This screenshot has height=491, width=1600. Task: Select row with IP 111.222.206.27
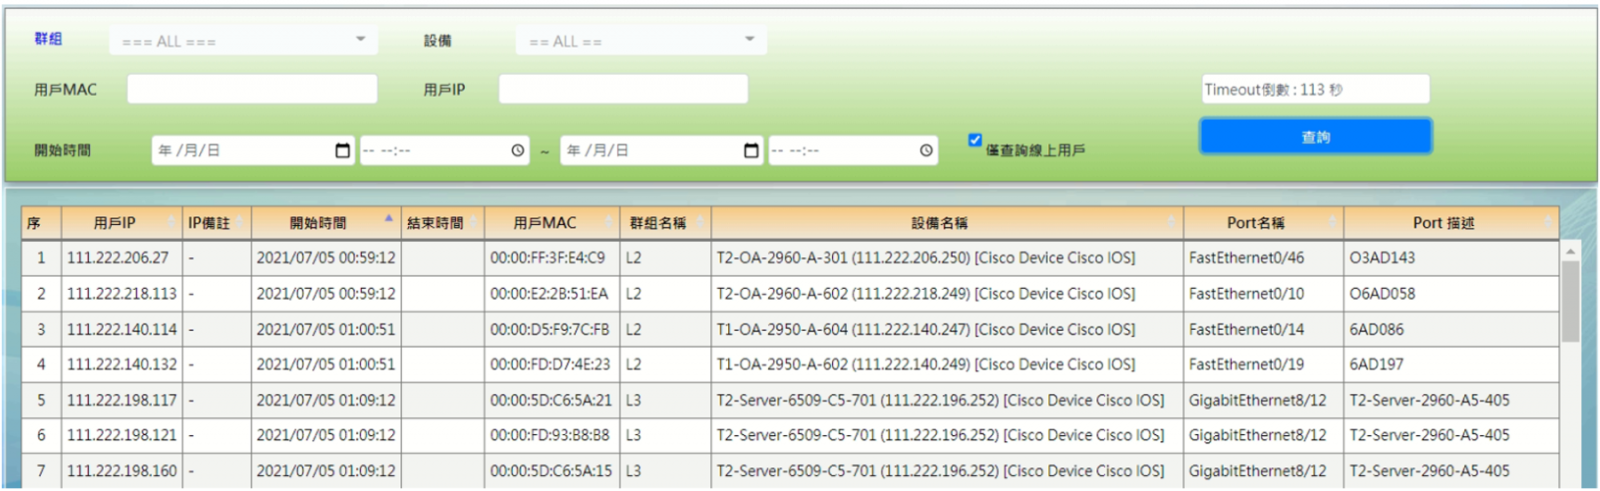click(x=118, y=258)
